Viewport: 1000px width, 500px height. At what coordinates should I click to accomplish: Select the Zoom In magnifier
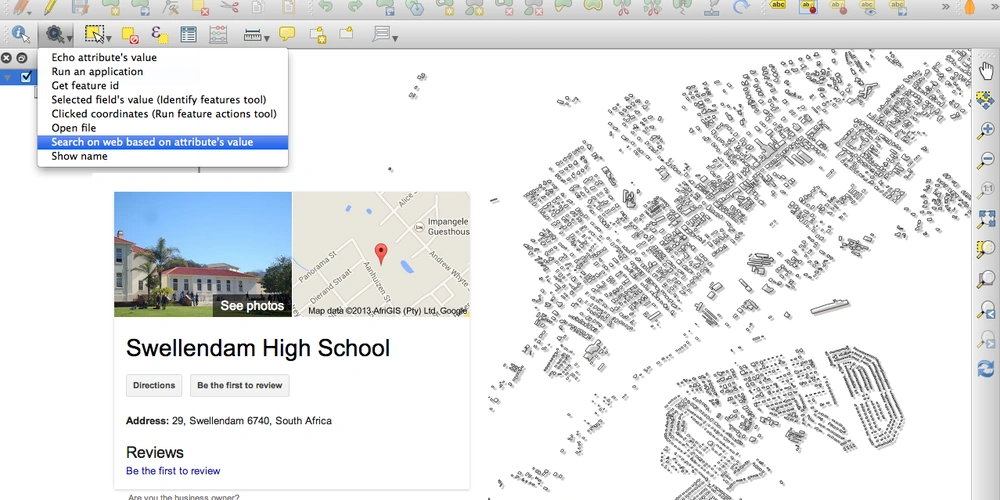pos(986,129)
